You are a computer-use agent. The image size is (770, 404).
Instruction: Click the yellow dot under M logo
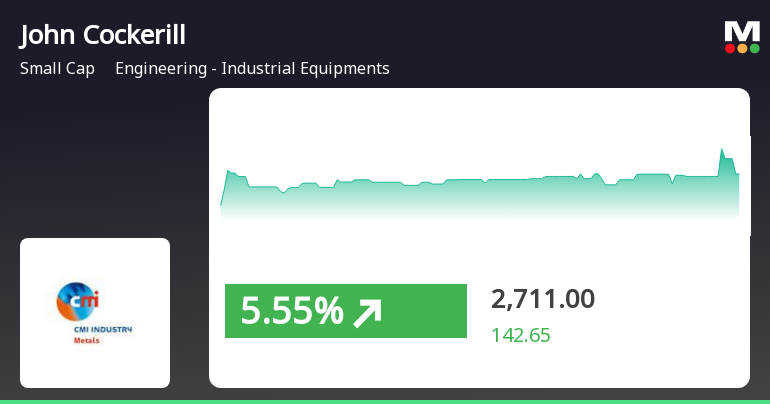click(742, 48)
